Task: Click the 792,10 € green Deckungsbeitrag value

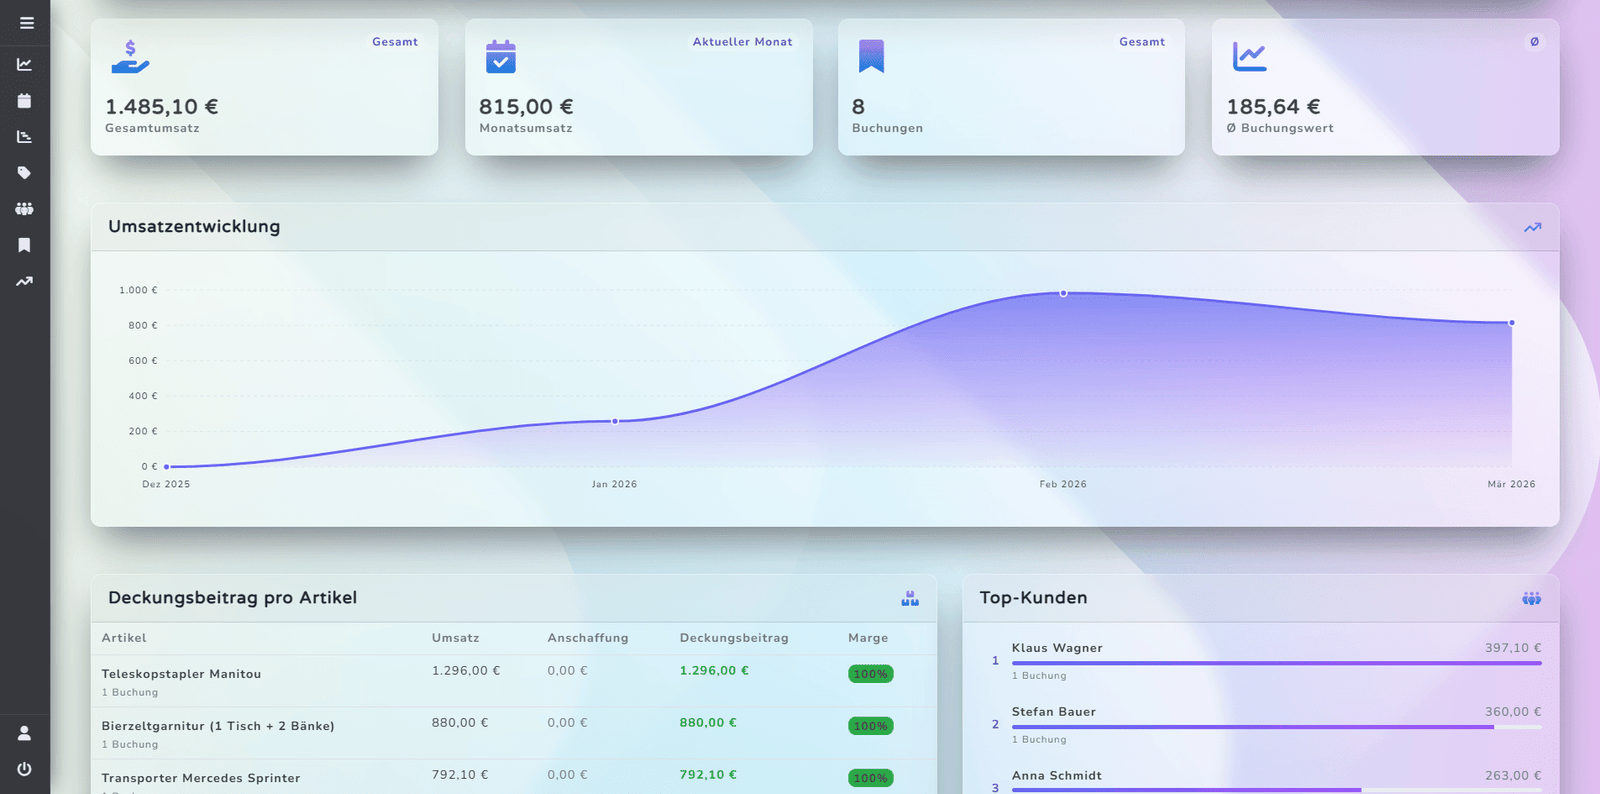Action: 708,775
